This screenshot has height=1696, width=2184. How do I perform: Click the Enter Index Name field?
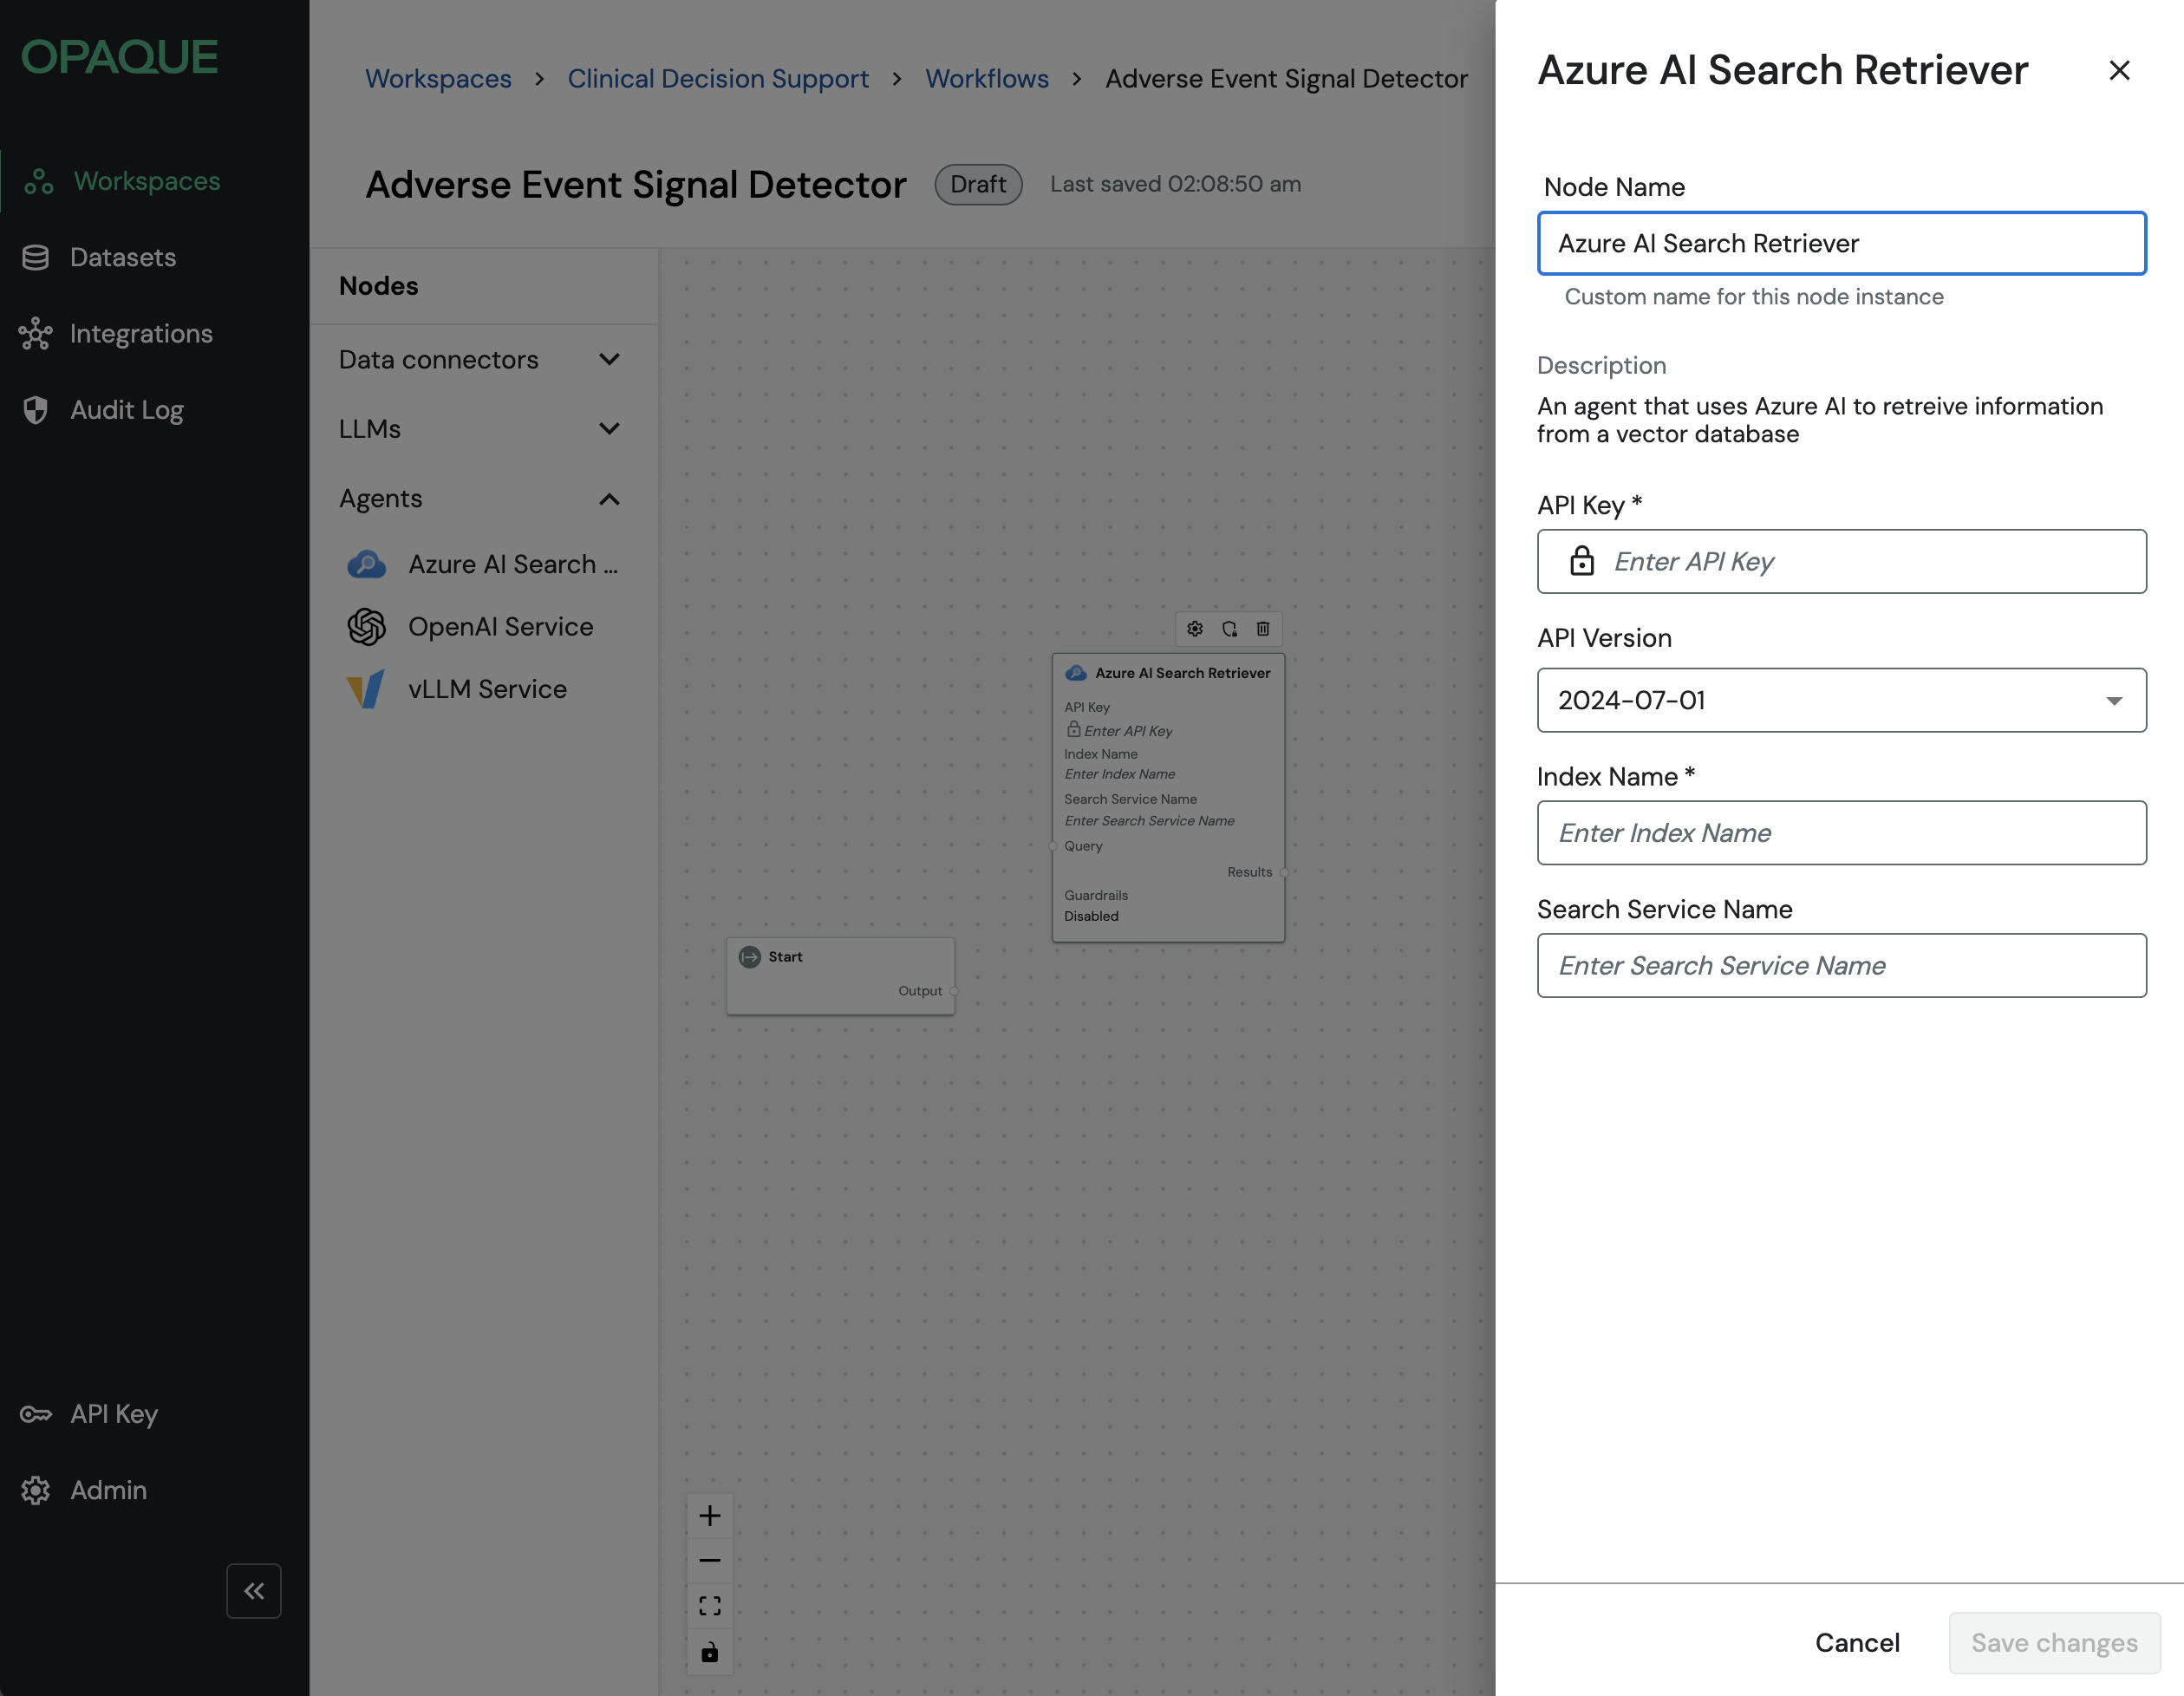tap(1841, 832)
